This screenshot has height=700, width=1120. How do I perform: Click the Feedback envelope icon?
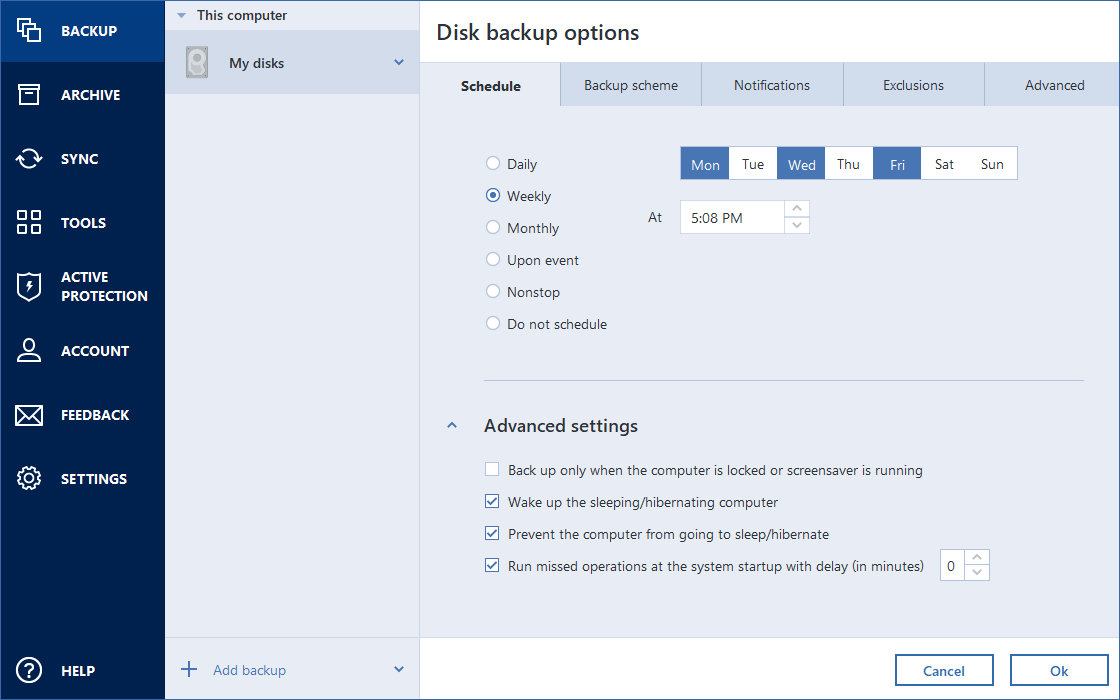pos(29,415)
